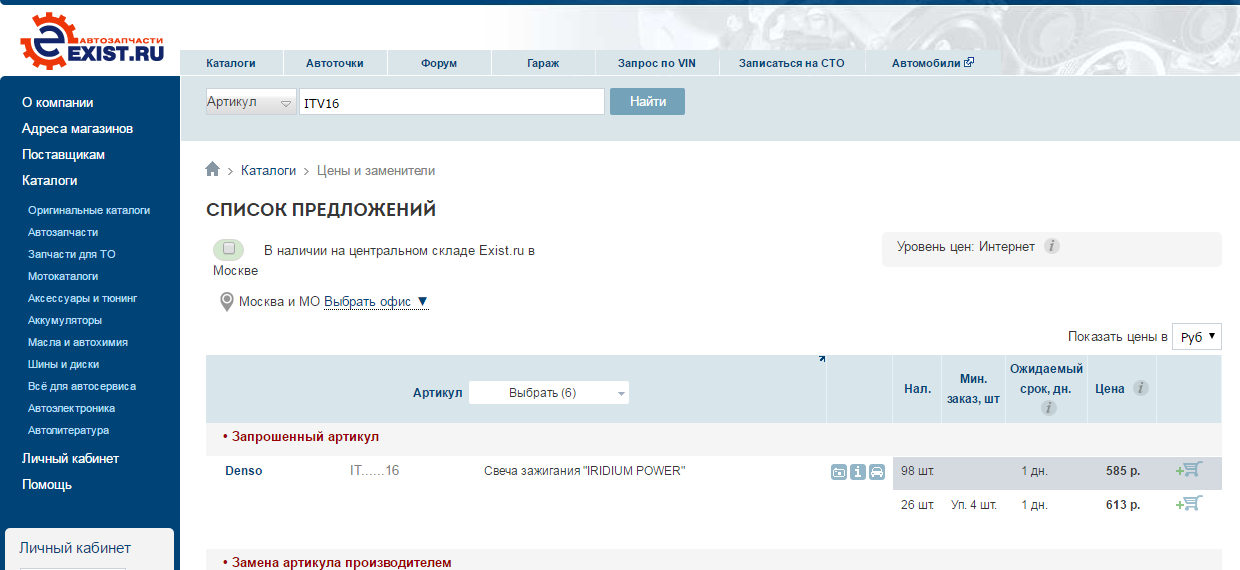Image resolution: width=1240 pixels, height=570 pixels.
Task: Click info icon beside Уровень цен: Интернет
Action: click(x=1052, y=246)
